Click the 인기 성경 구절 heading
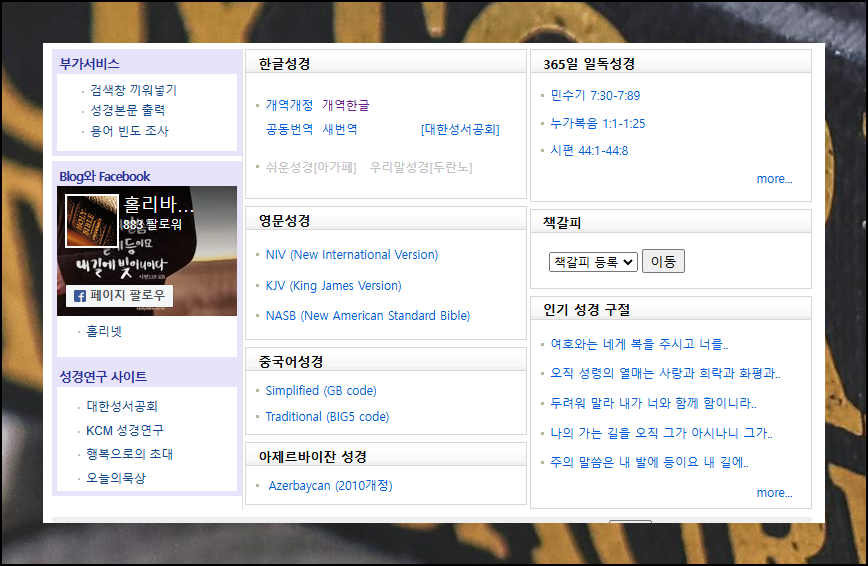 tap(587, 310)
